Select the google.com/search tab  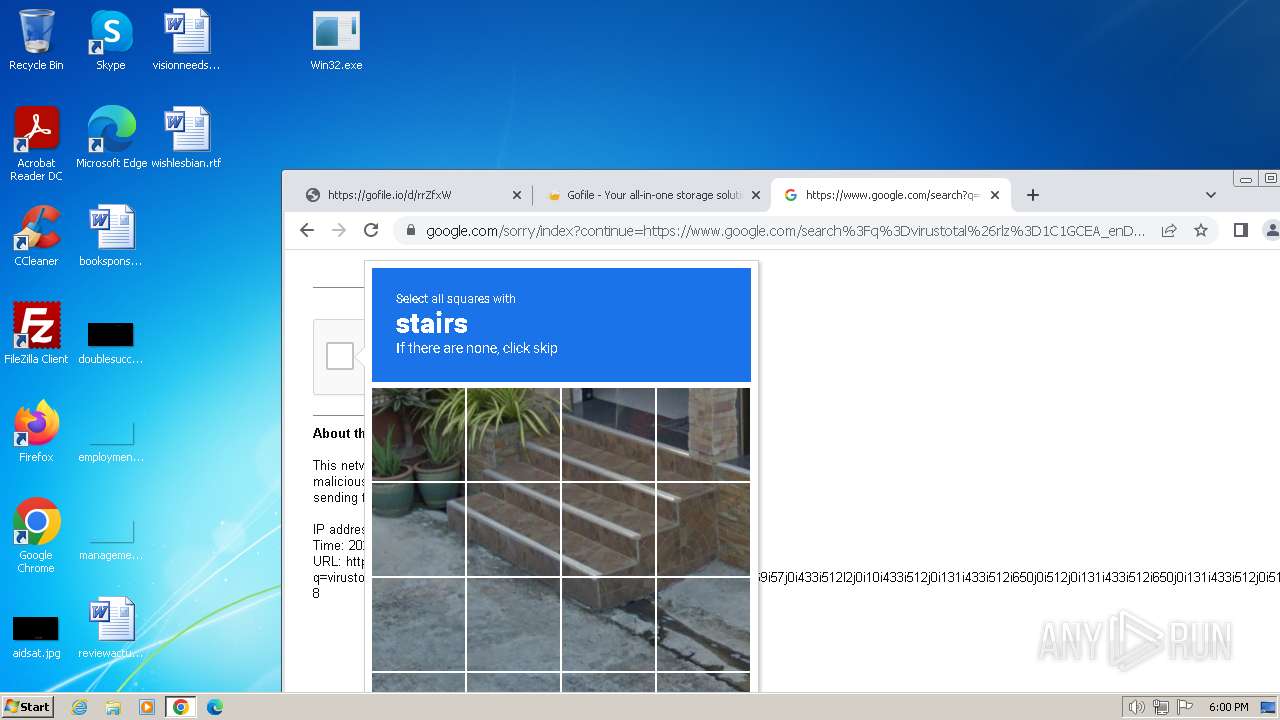click(892, 195)
